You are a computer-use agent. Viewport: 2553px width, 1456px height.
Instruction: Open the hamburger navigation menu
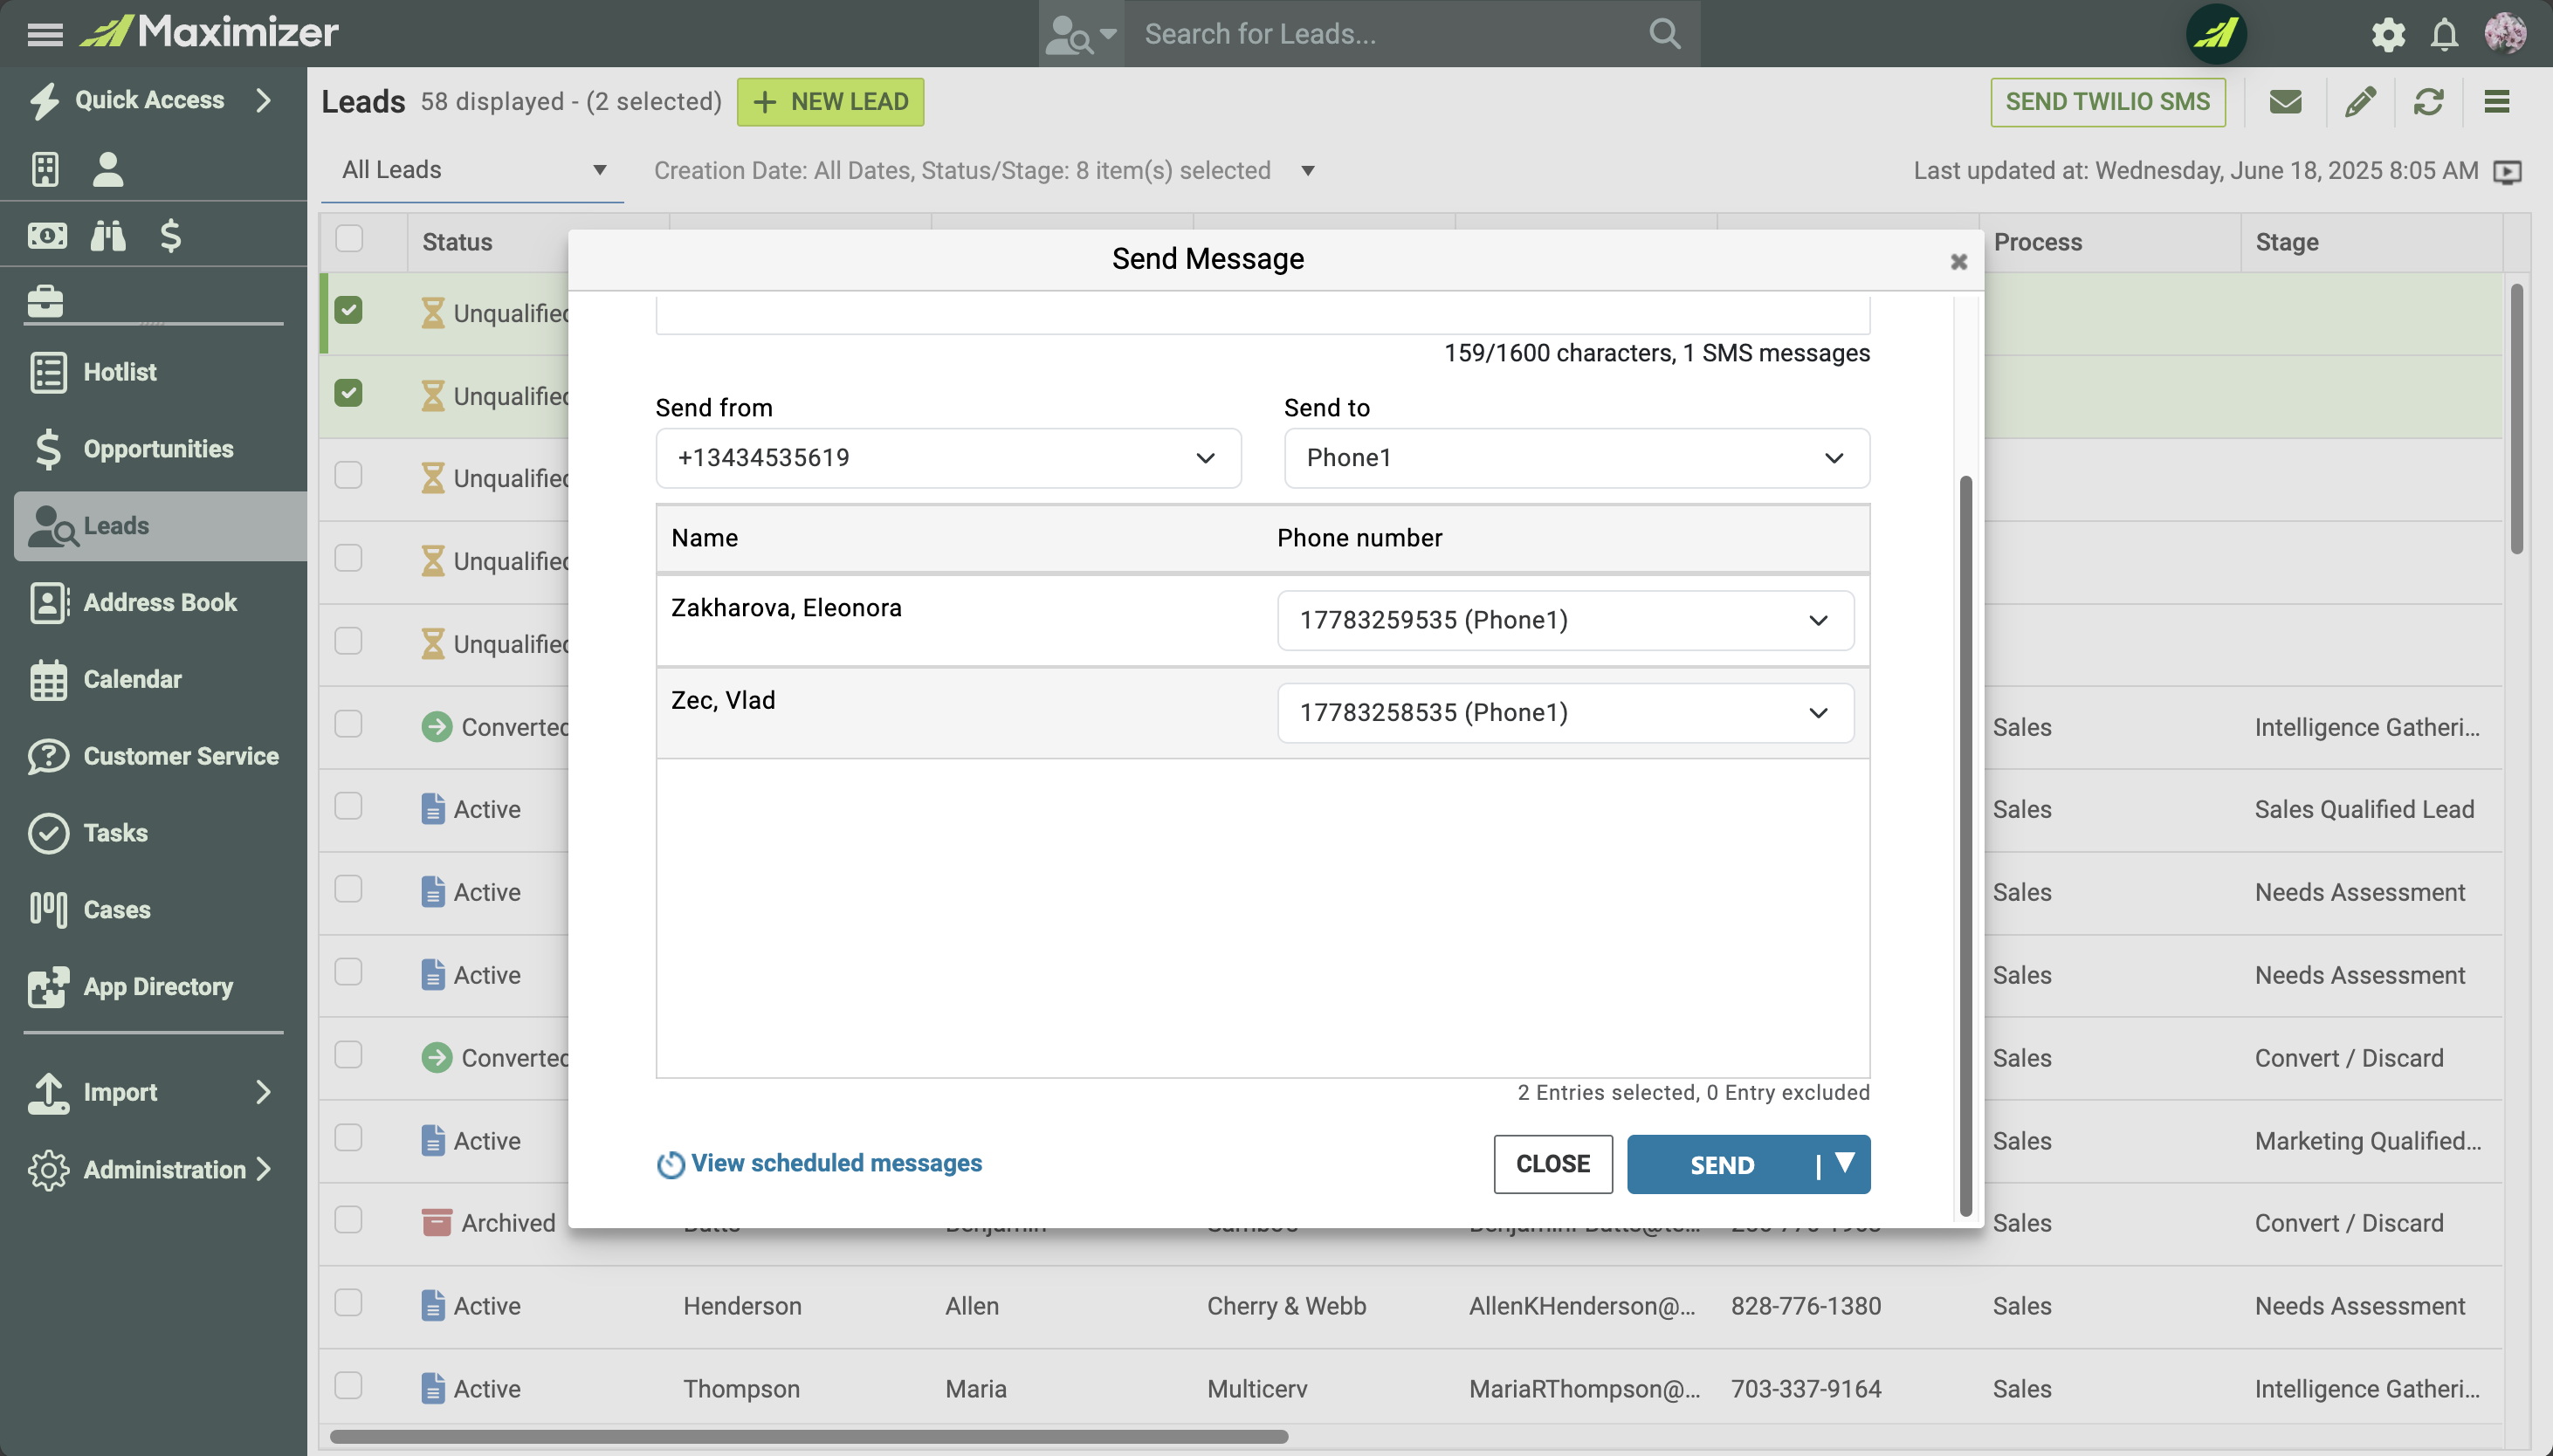click(45, 34)
